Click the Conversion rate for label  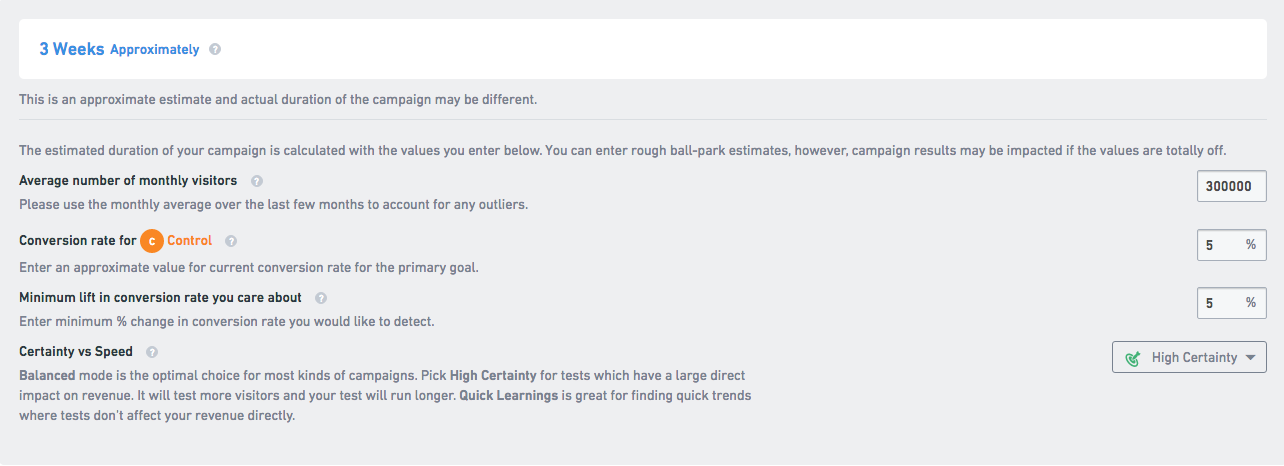[x=77, y=241]
